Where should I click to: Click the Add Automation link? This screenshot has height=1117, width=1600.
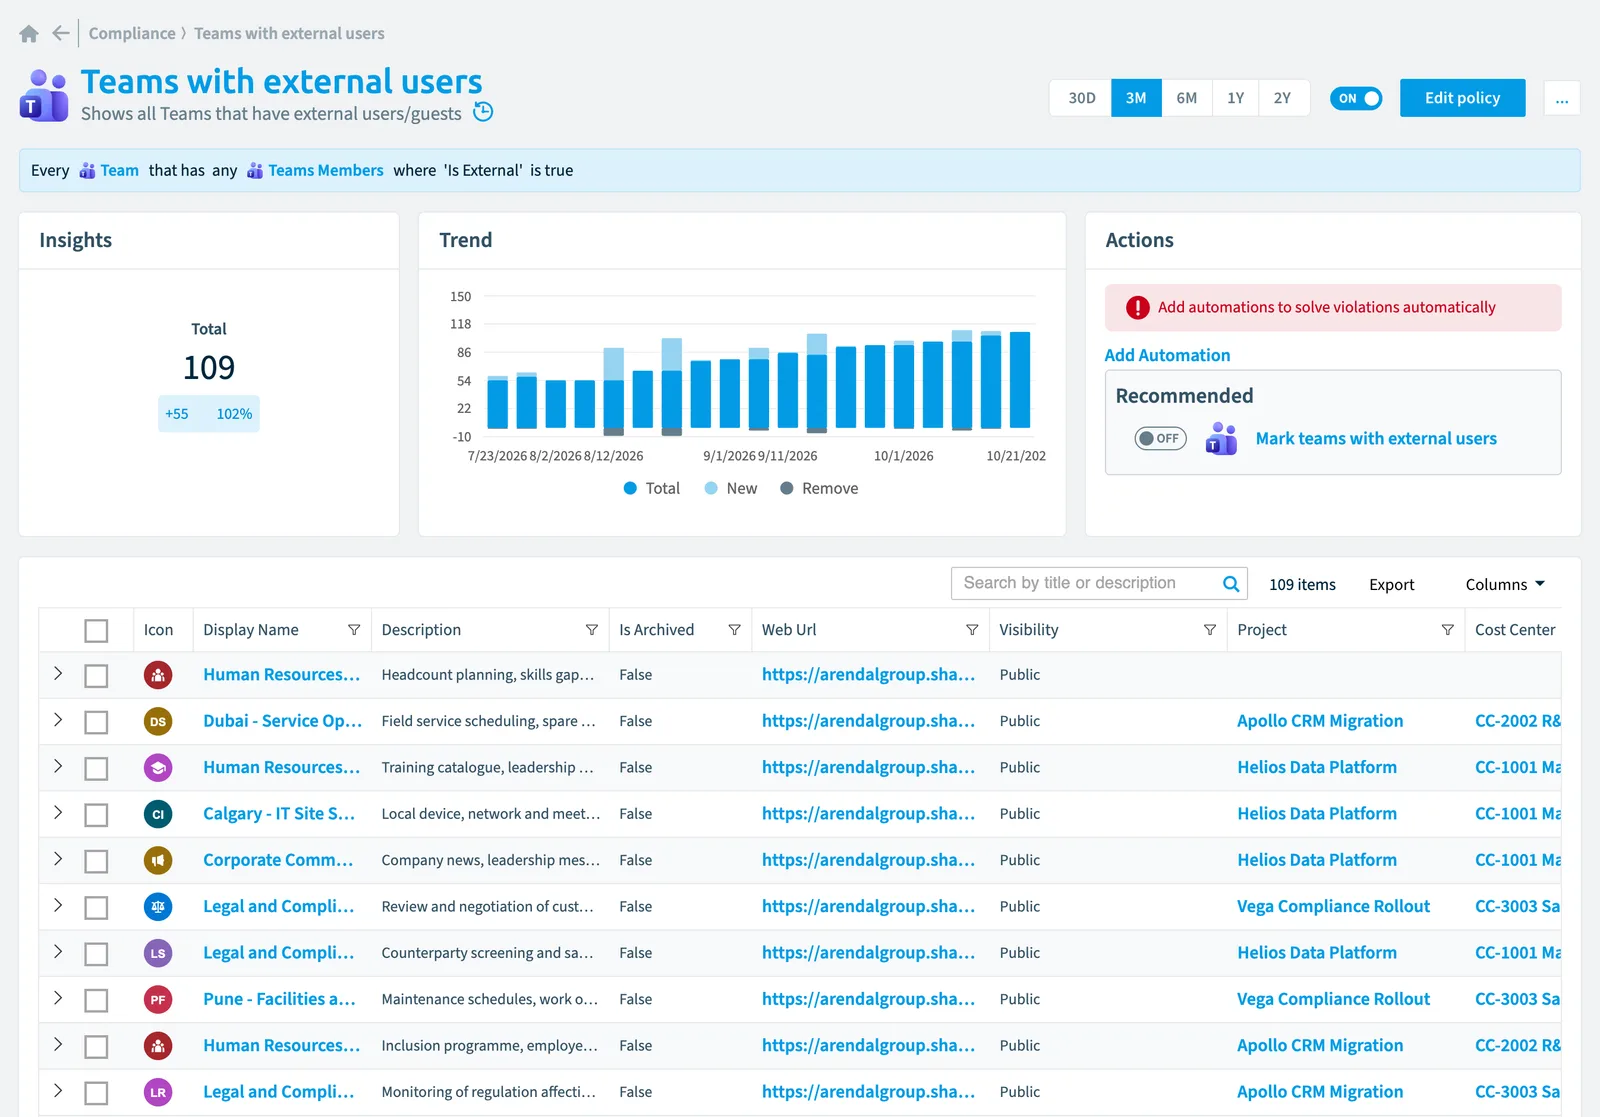[1167, 355]
